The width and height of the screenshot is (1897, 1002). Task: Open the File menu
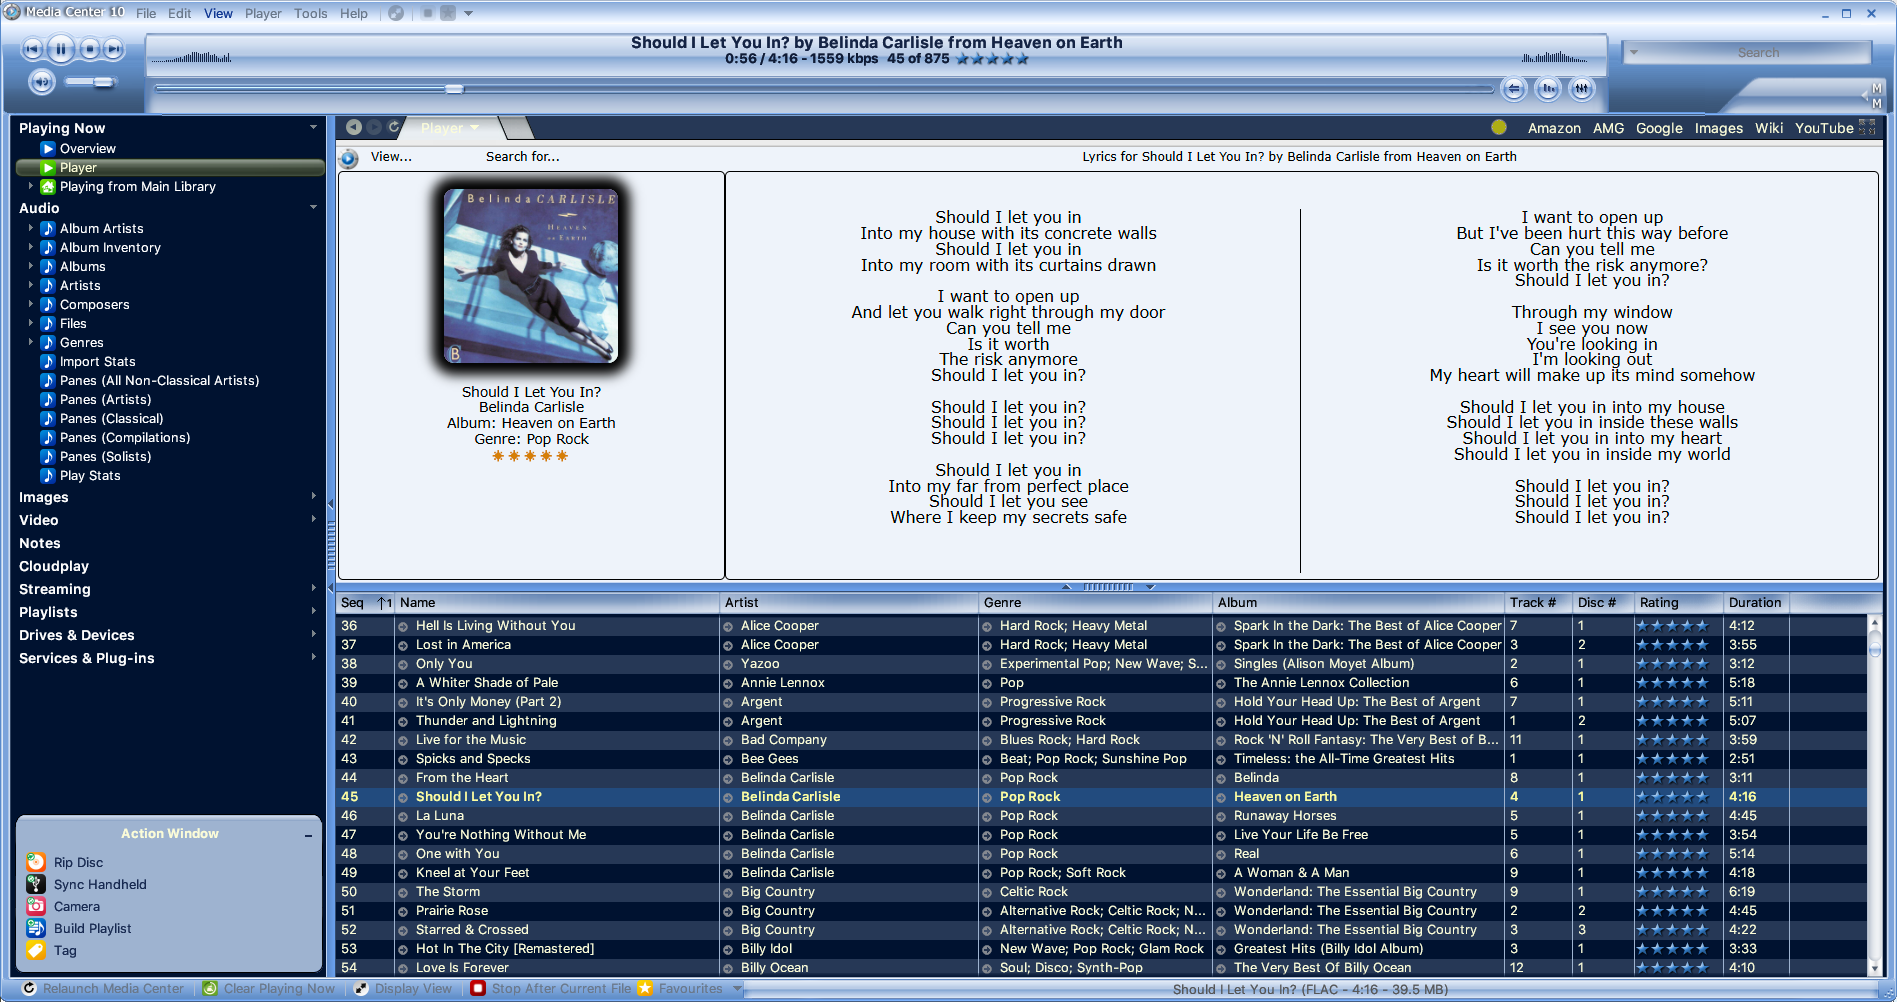pos(146,13)
